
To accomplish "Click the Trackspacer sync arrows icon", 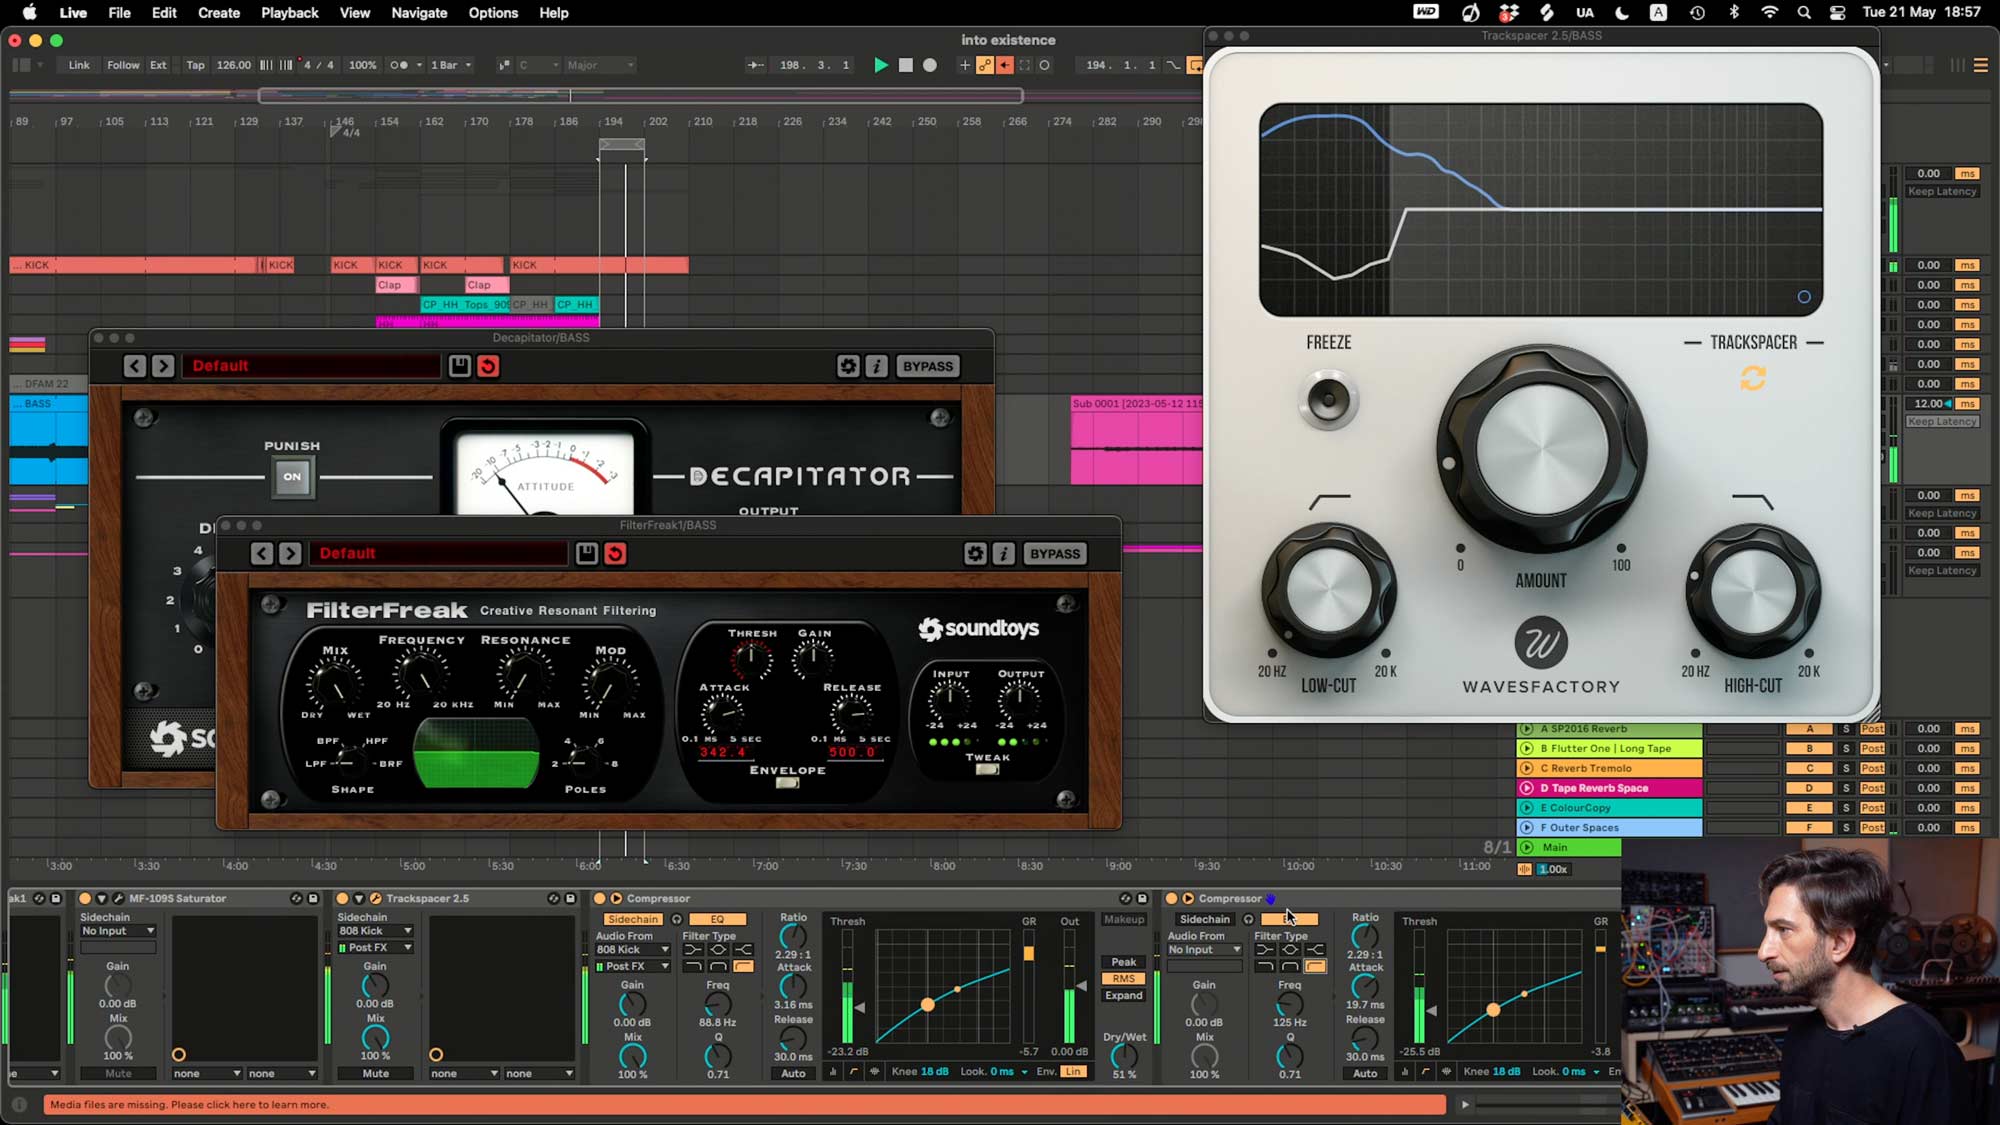I will [1752, 378].
